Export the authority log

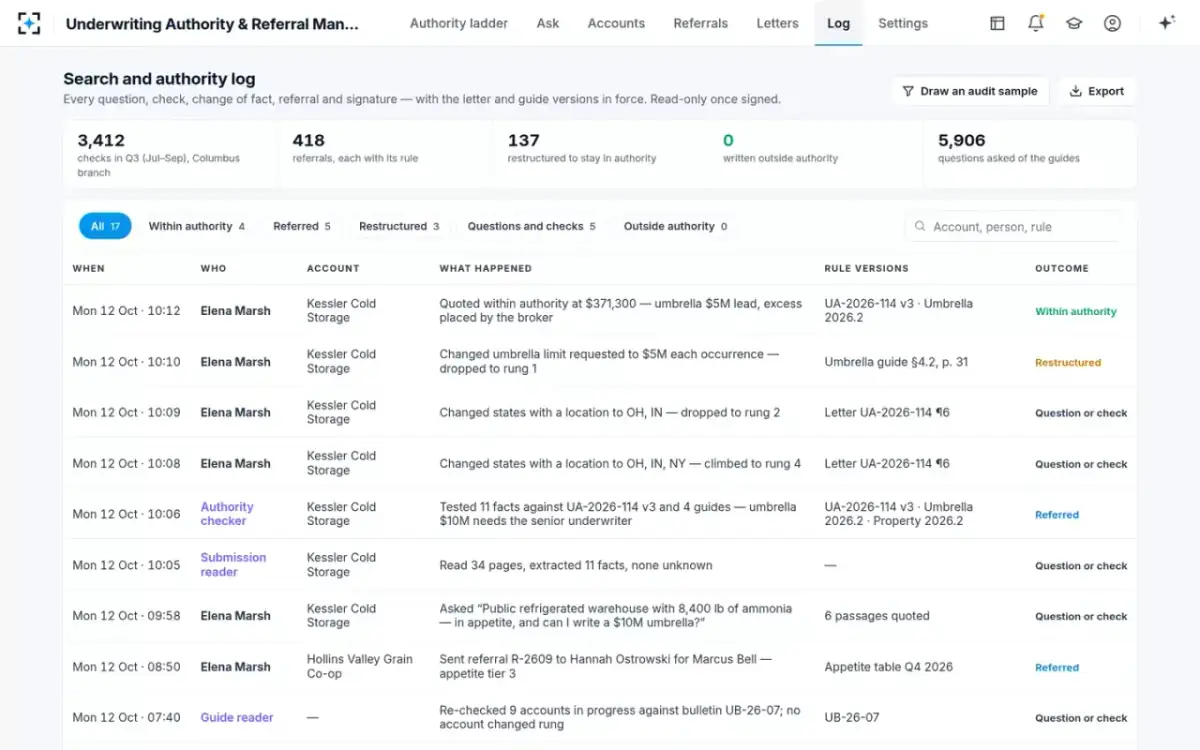1097,91
